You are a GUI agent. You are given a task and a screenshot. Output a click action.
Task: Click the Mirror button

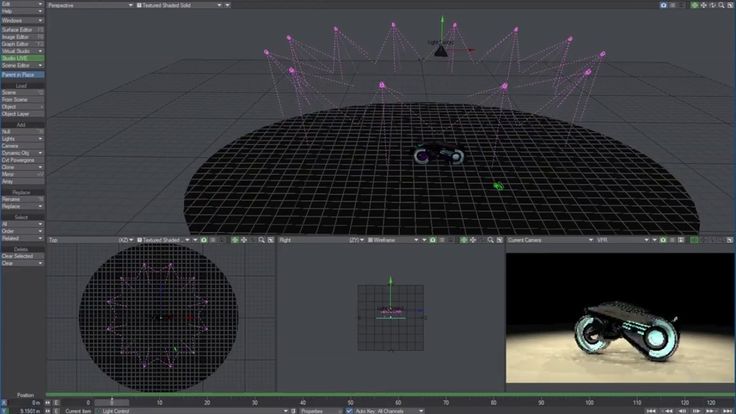(x=22, y=174)
